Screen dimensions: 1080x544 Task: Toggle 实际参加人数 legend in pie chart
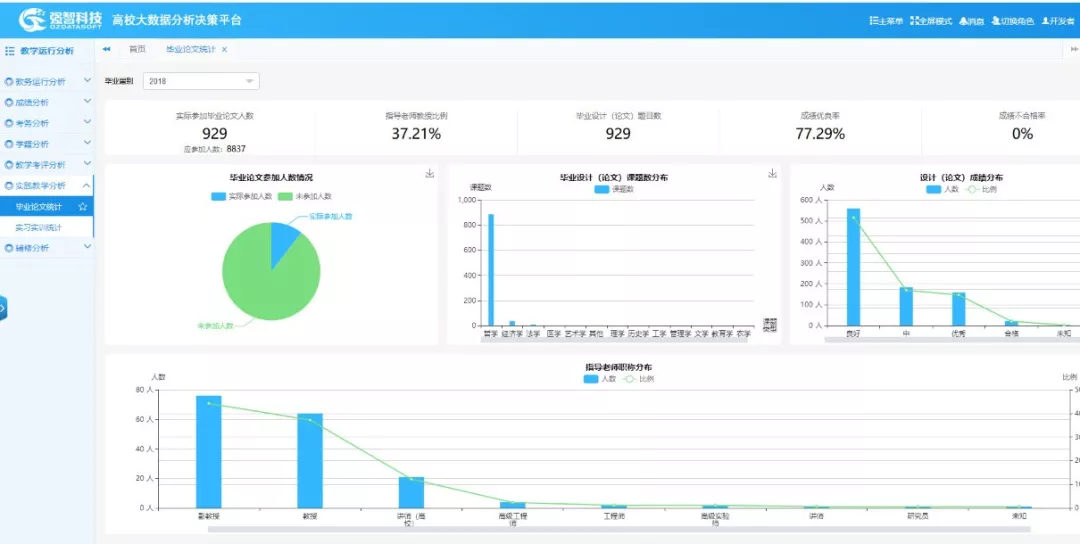tap(242, 197)
